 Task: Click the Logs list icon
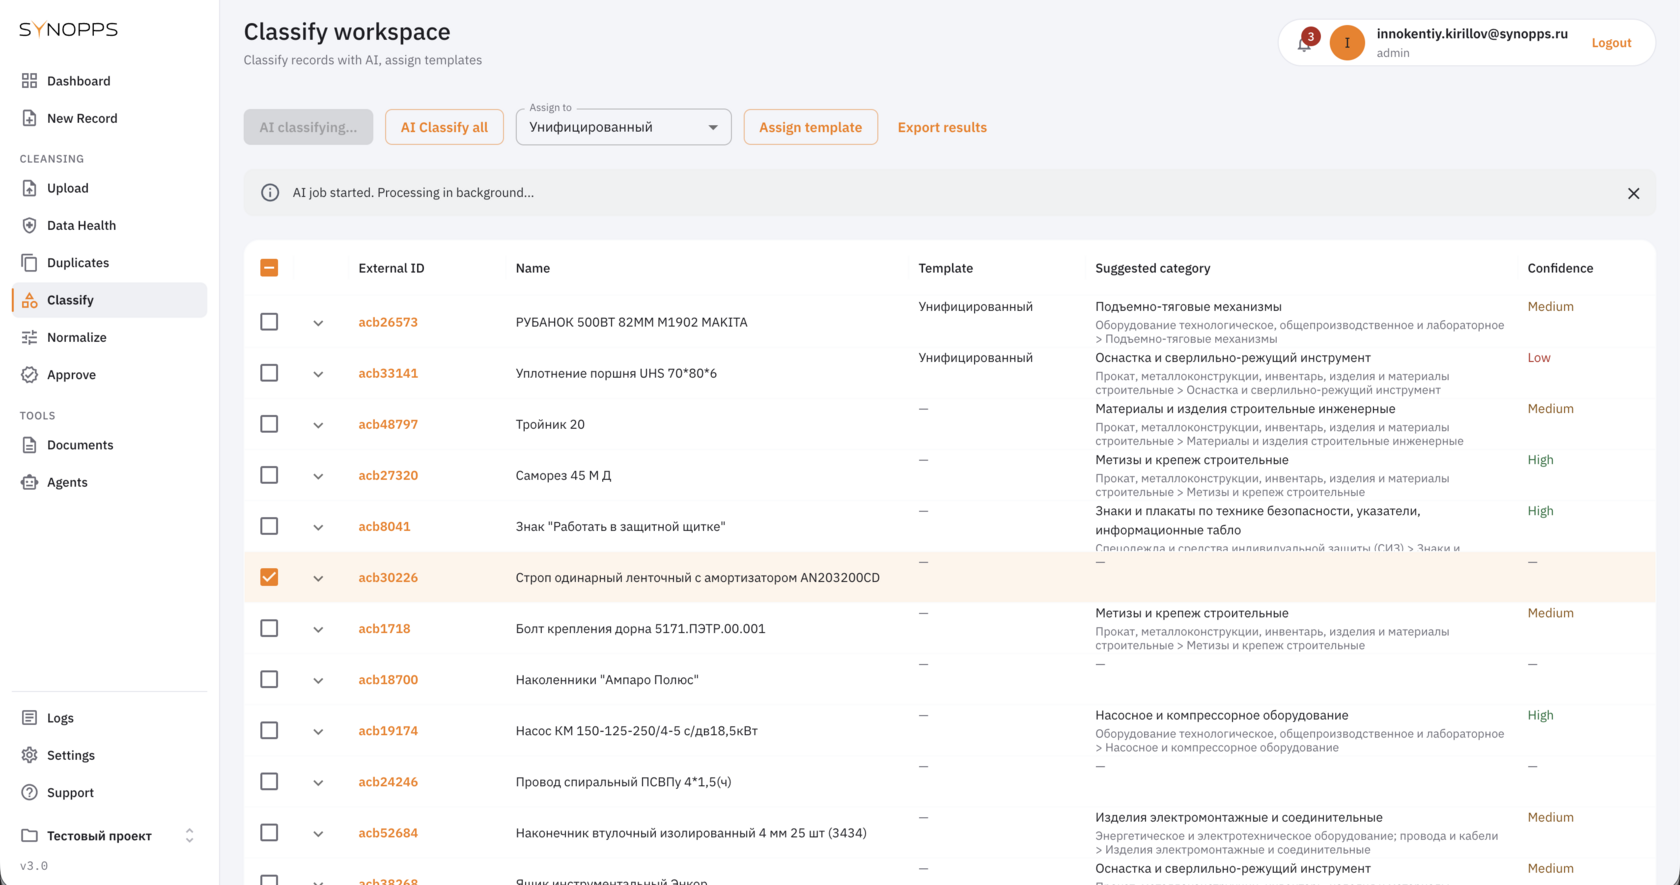(29, 718)
